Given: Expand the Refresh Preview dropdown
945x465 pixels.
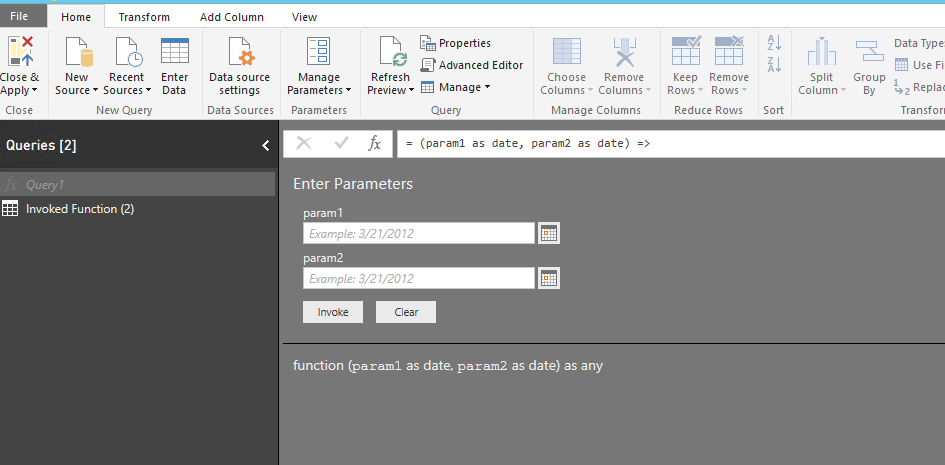Looking at the screenshot, I should tap(411, 90).
